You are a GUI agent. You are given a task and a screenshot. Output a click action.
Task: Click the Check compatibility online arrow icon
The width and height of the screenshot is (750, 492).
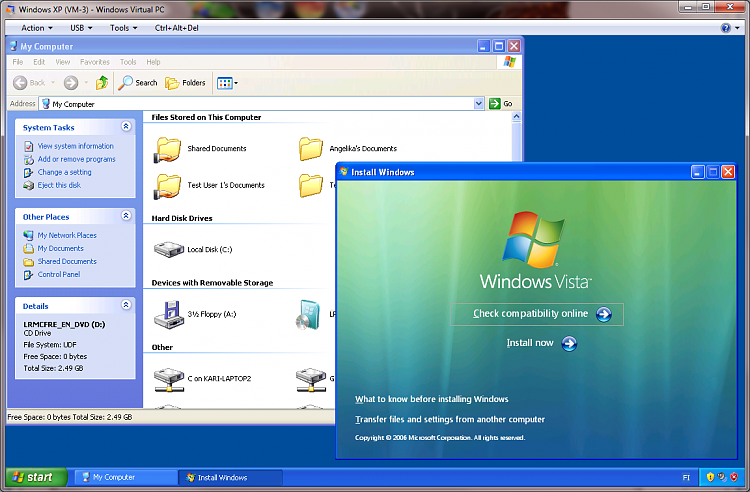(604, 314)
